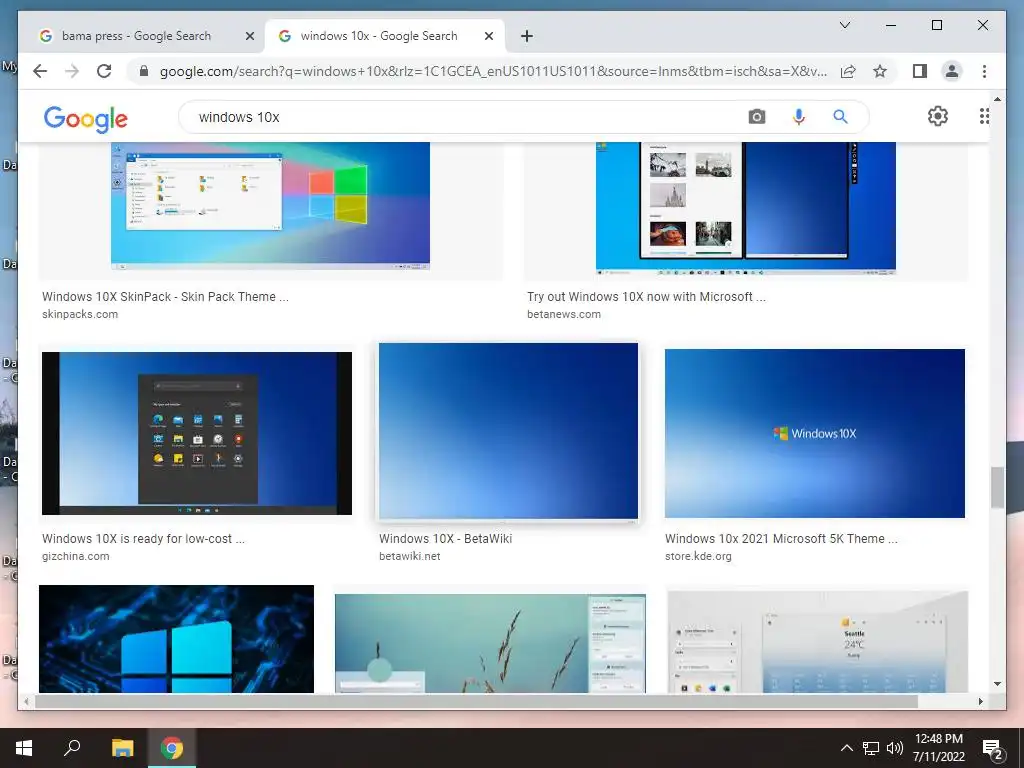The height and width of the screenshot is (768, 1024).
Task: Visit skinpacks.com source link
Action: [x=80, y=314]
